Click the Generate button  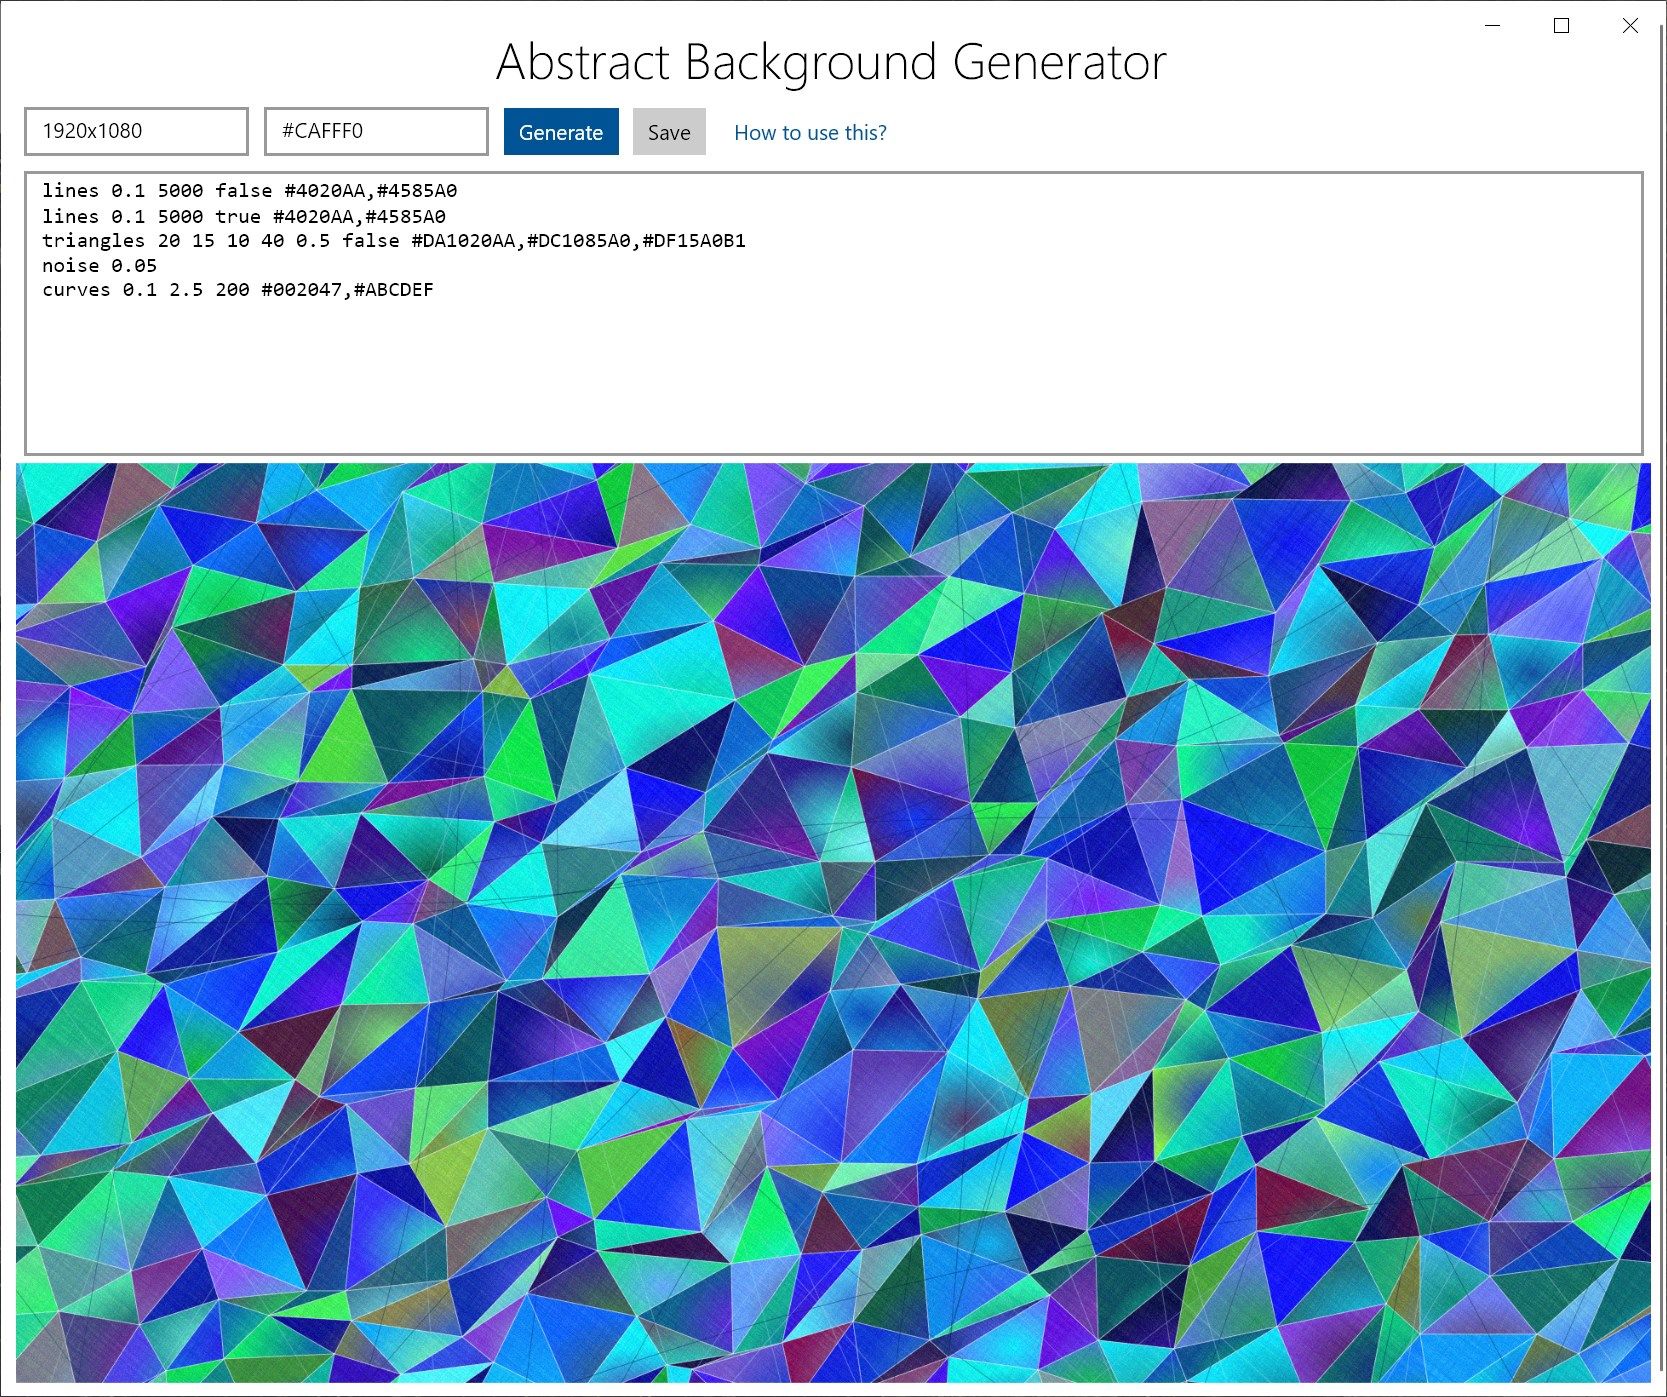[561, 132]
